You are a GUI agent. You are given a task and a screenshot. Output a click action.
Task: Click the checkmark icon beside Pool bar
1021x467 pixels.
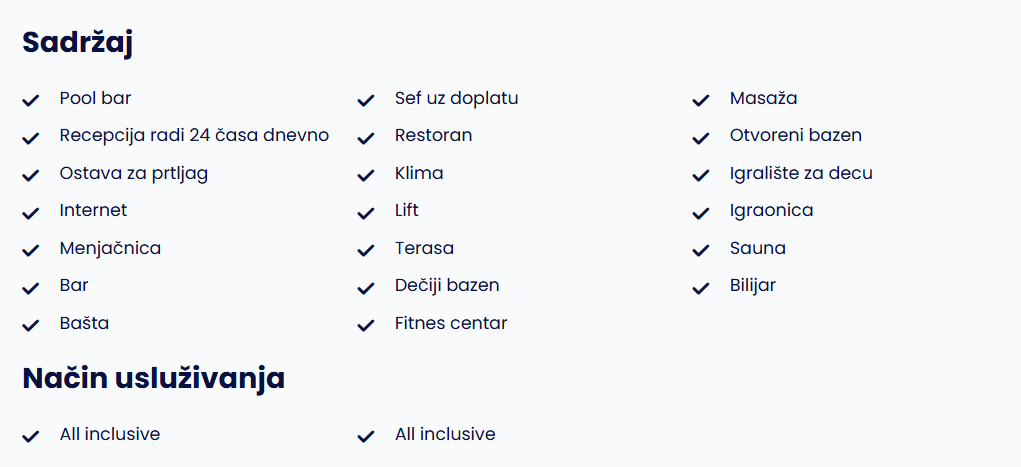pyautogui.click(x=31, y=100)
